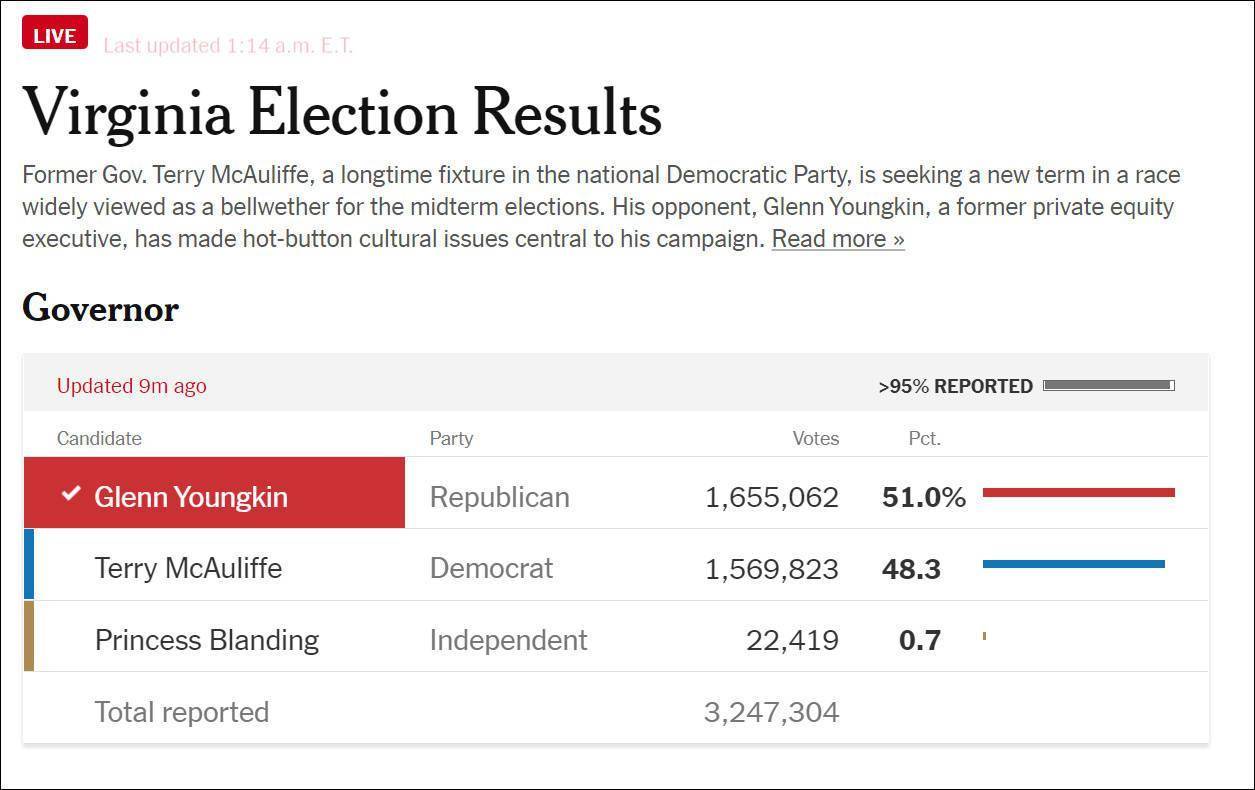Select Princess Blanding candidate name
This screenshot has height=790, width=1255.
pyautogui.click(x=206, y=640)
